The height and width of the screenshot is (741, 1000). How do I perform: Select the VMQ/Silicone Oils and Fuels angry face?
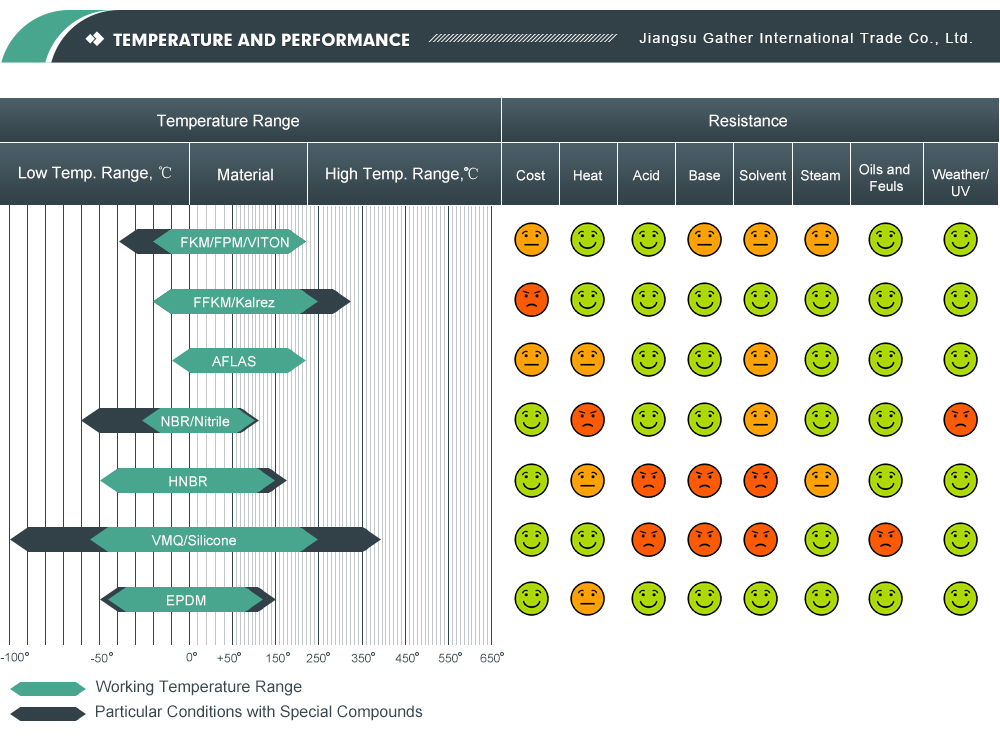point(885,540)
